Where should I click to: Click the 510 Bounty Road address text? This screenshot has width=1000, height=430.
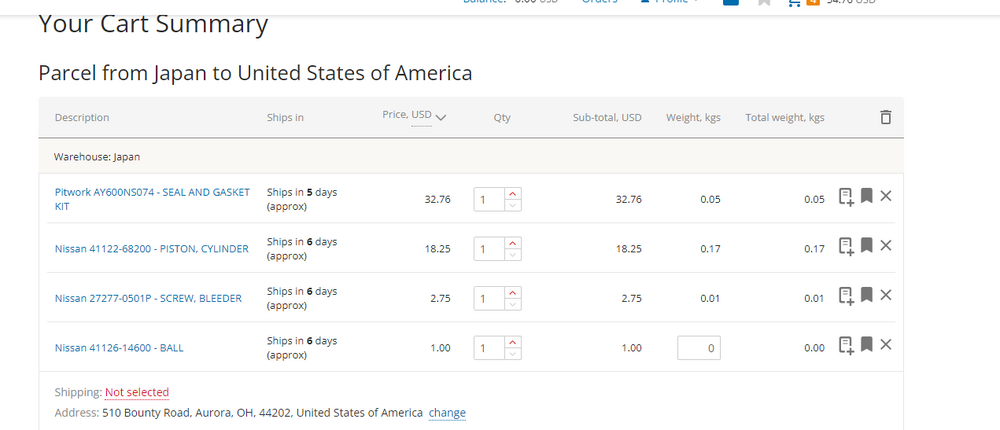coord(262,413)
